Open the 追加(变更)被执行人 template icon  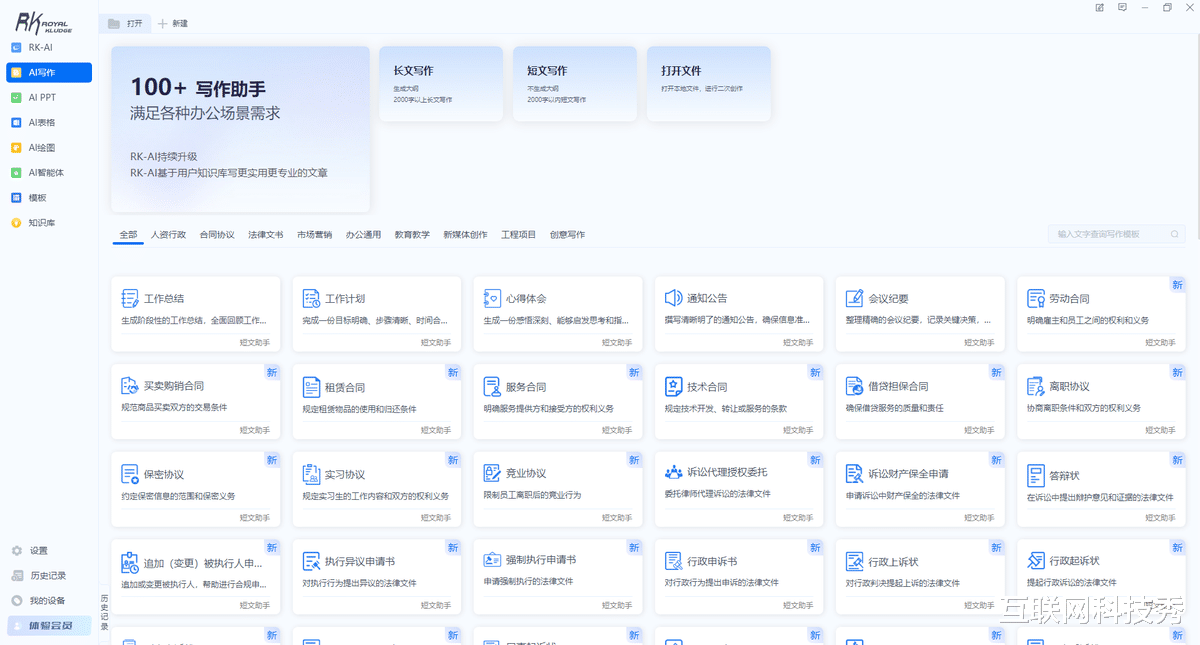point(130,561)
